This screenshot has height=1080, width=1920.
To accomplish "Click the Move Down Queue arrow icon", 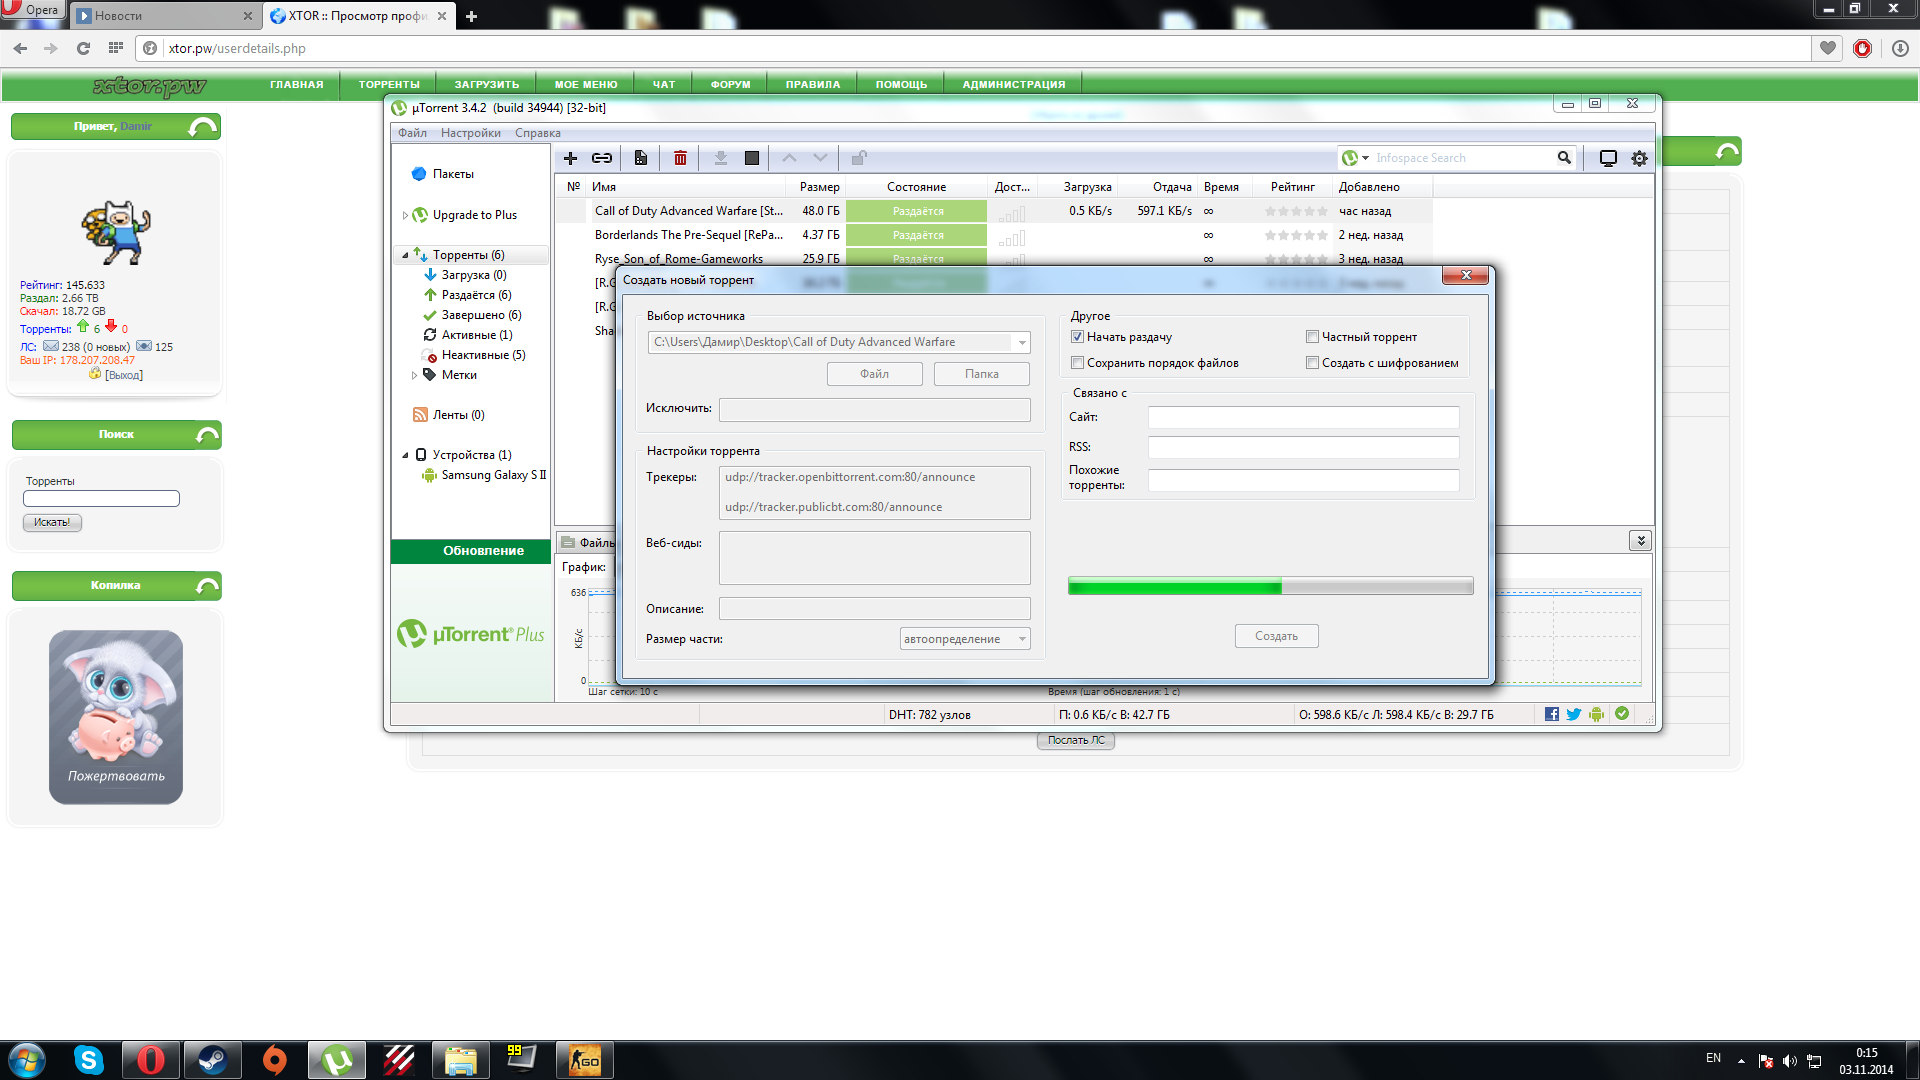I will [820, 158].
